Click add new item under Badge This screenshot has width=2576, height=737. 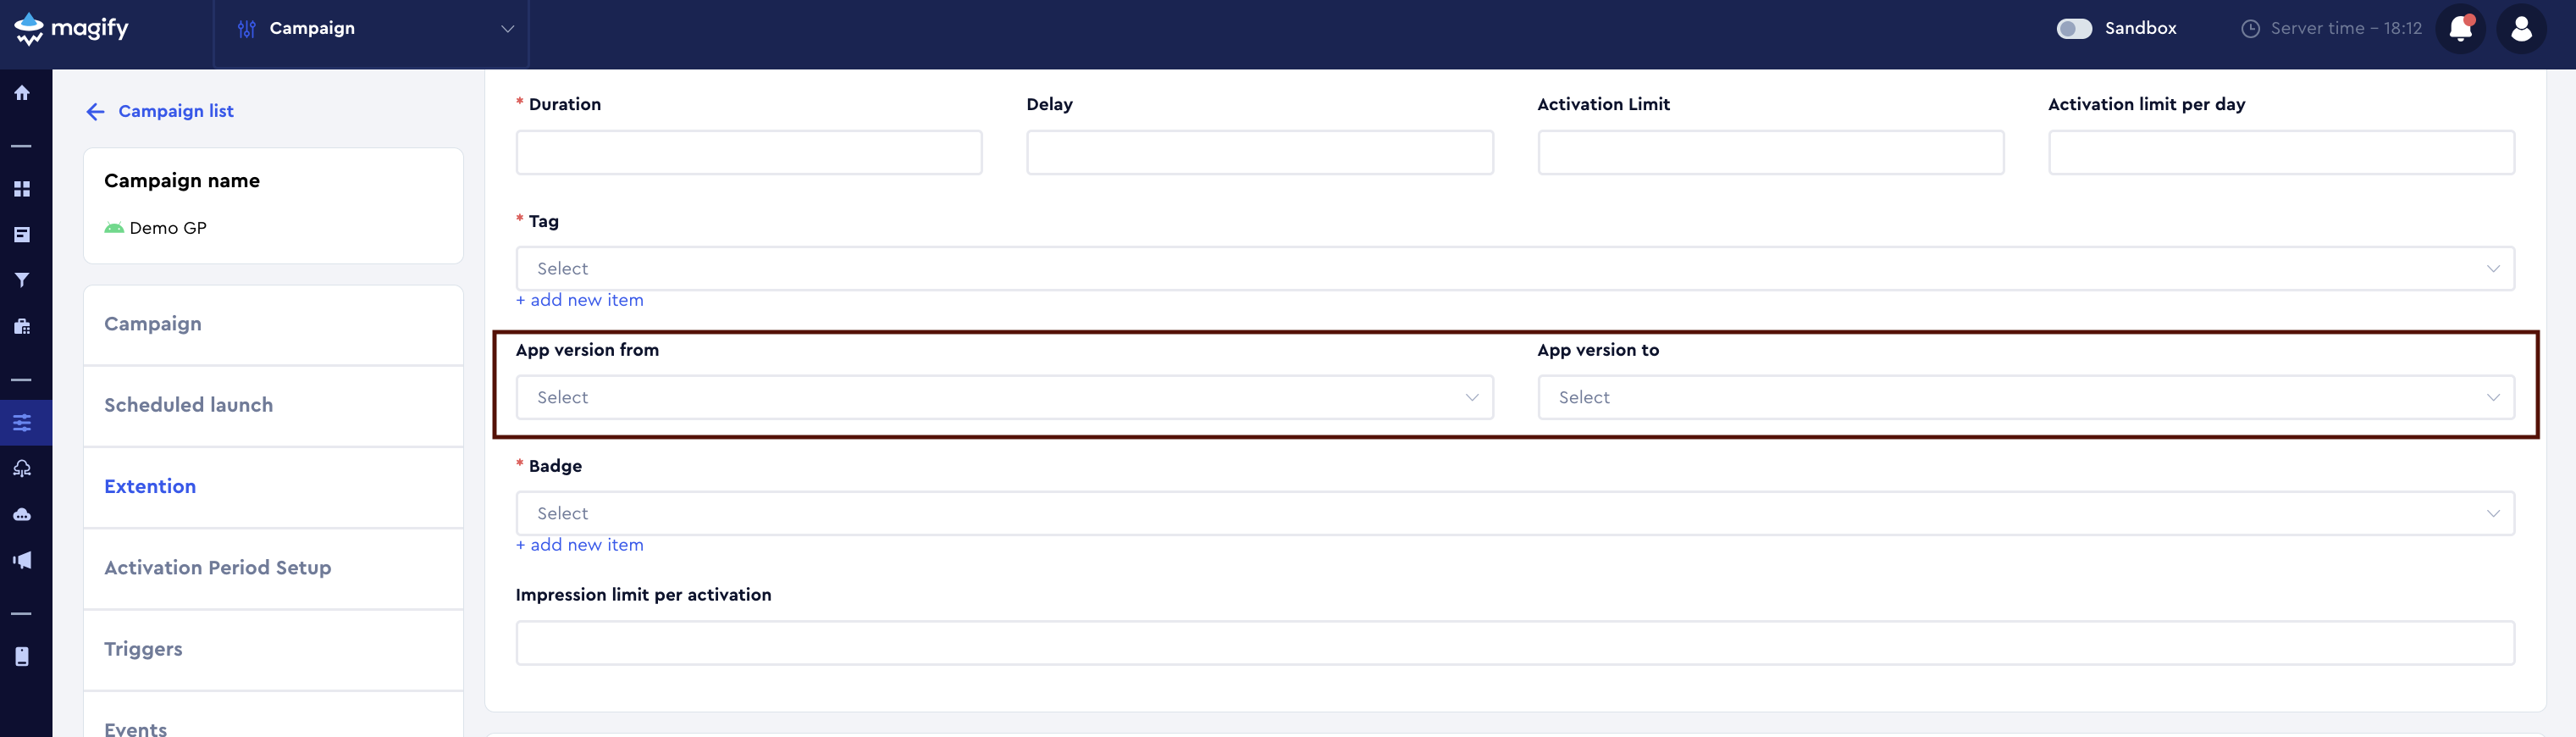point(579,545)
